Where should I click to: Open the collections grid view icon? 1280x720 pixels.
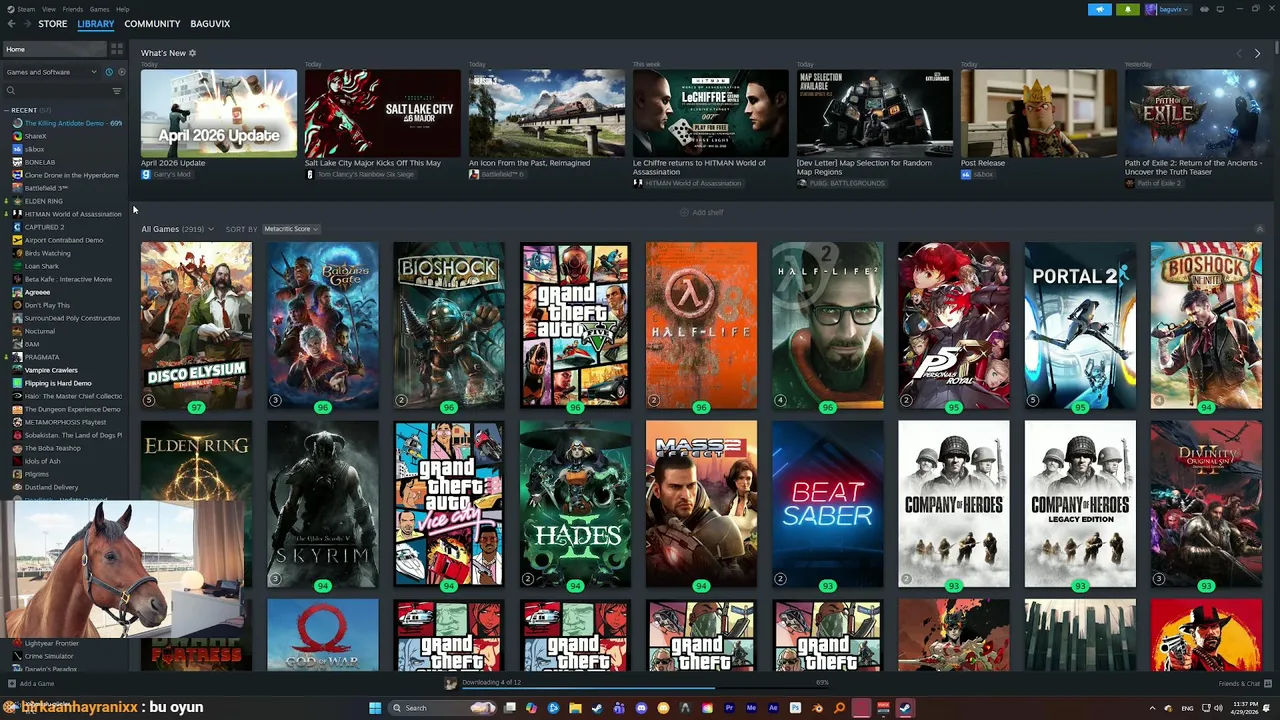117,48
